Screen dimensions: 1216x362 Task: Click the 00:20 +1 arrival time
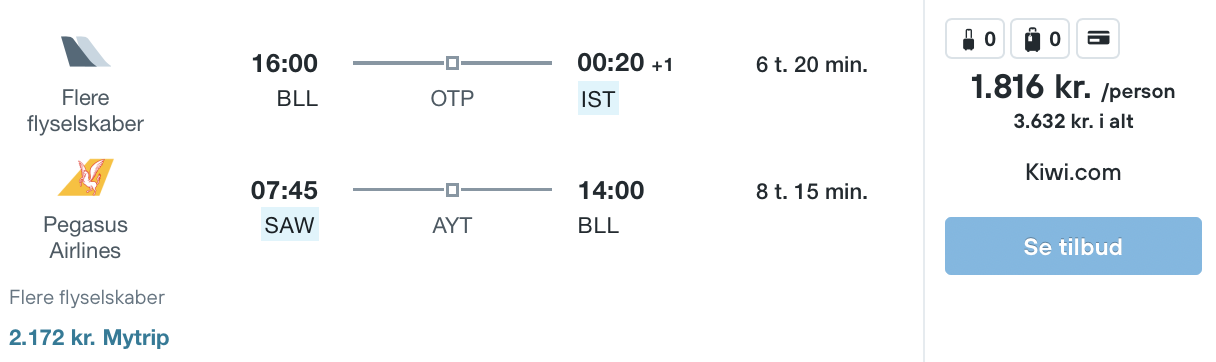tap(626, 63)
